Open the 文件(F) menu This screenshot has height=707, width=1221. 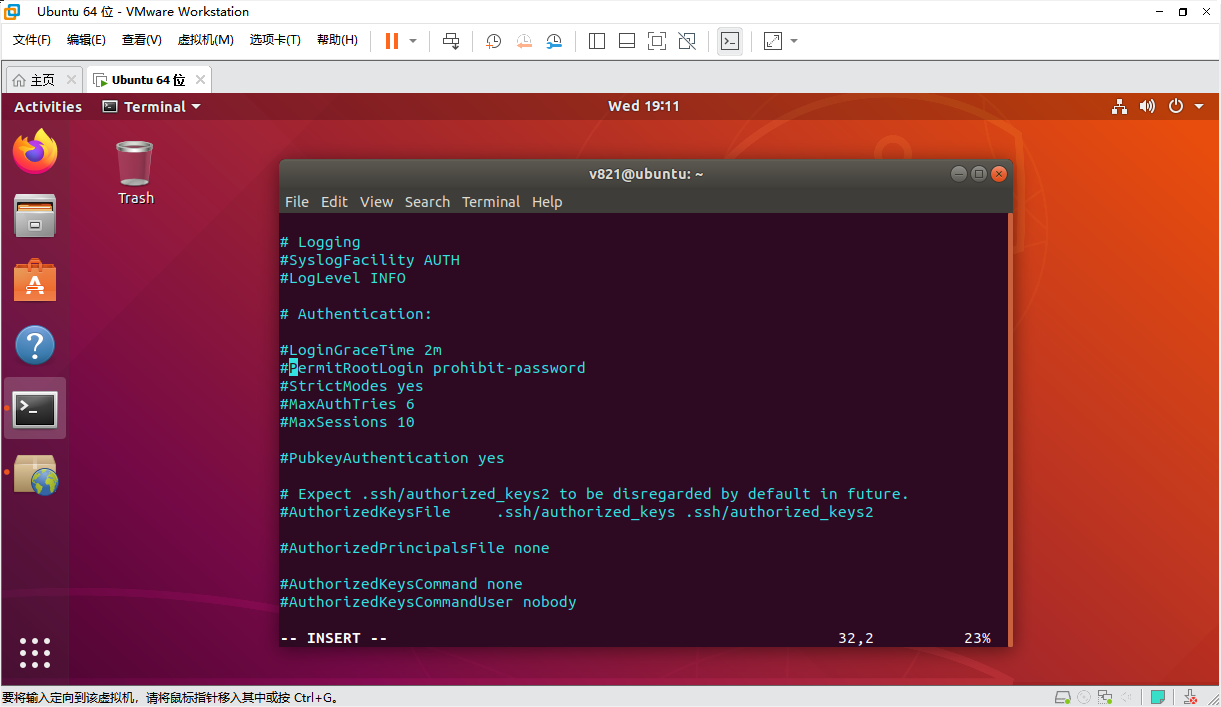point(32,40)
